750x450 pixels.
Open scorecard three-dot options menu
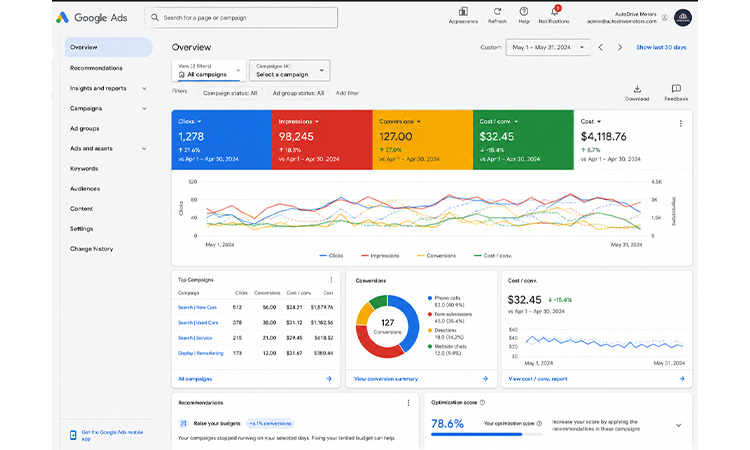pos(681,123)
